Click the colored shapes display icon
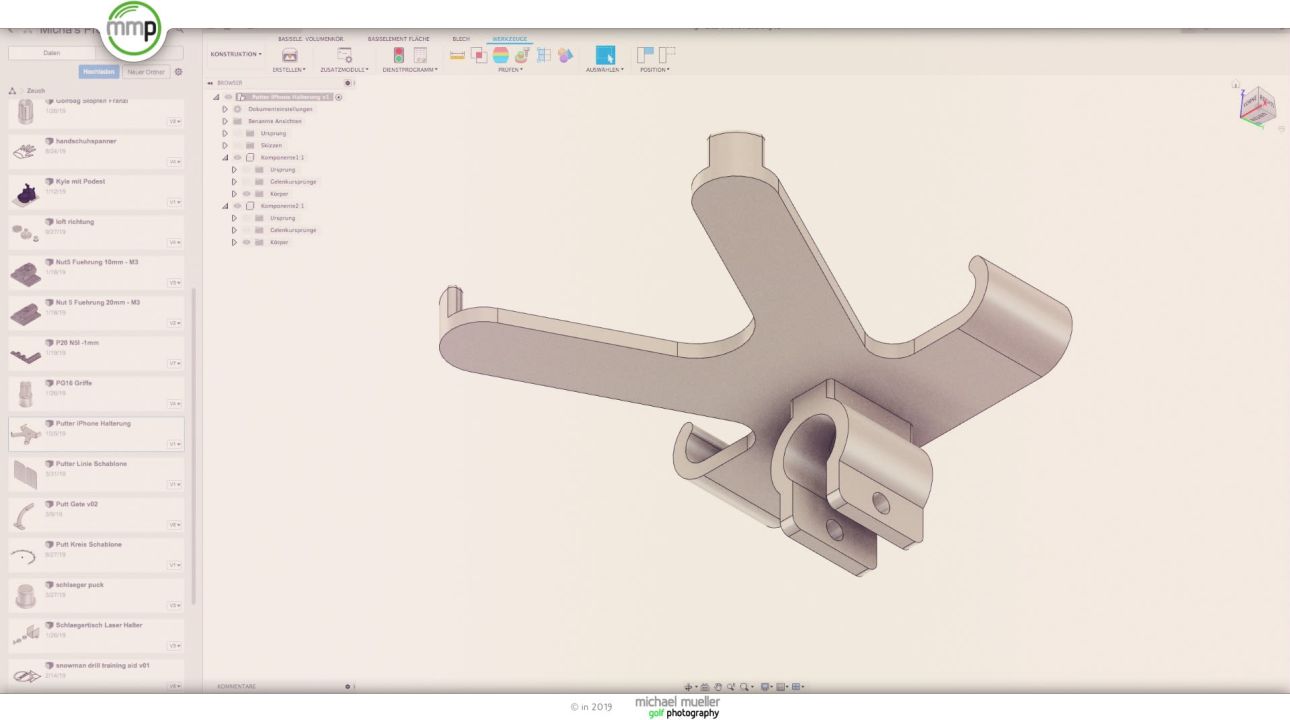The height and width of the screenshot is (720, 1290). [566, 55]
